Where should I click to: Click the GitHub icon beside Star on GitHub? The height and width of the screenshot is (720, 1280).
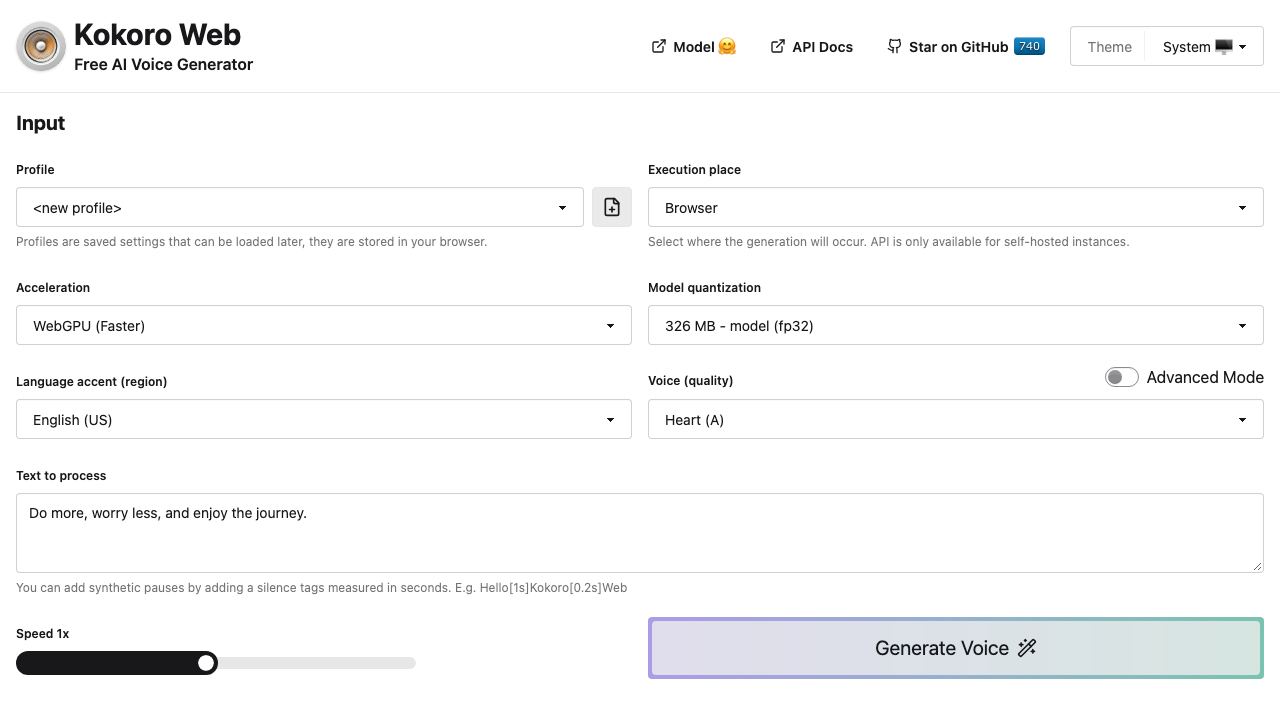point(894,46)
